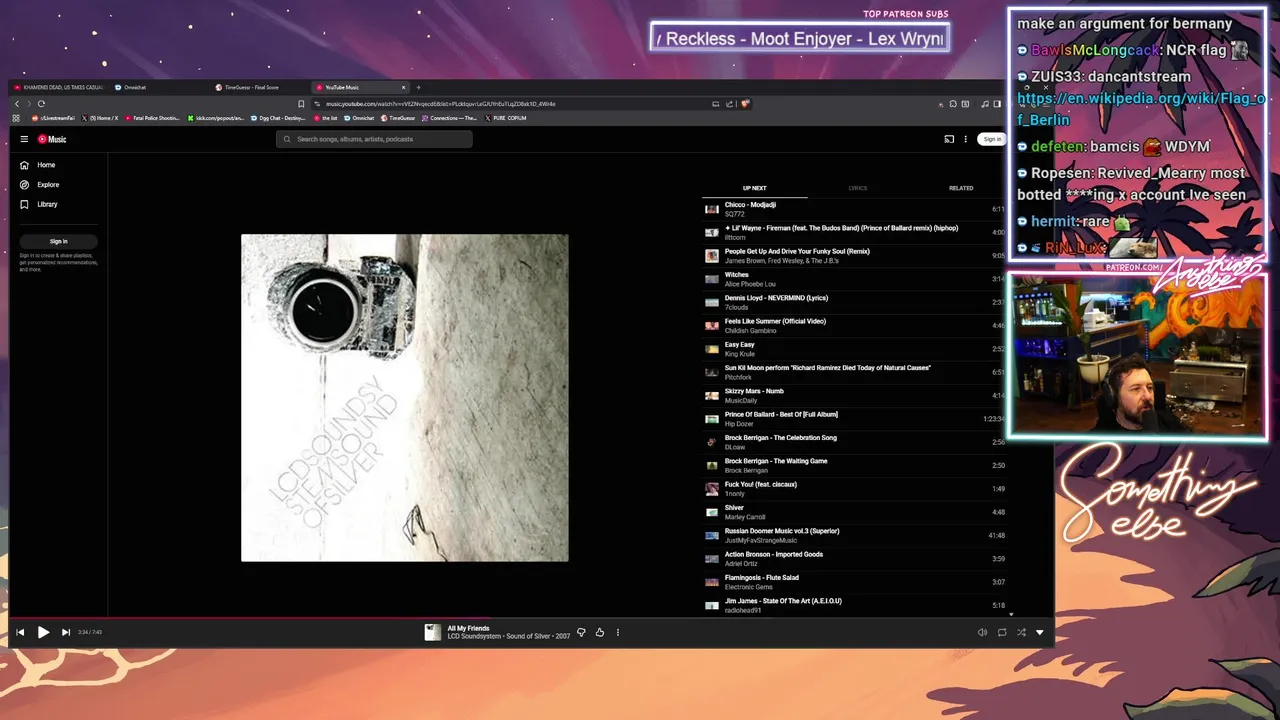Viewport: 1280px width, 720px height.
Task: Open the PURE COPIUM bookmark
Action: [506, 118]
